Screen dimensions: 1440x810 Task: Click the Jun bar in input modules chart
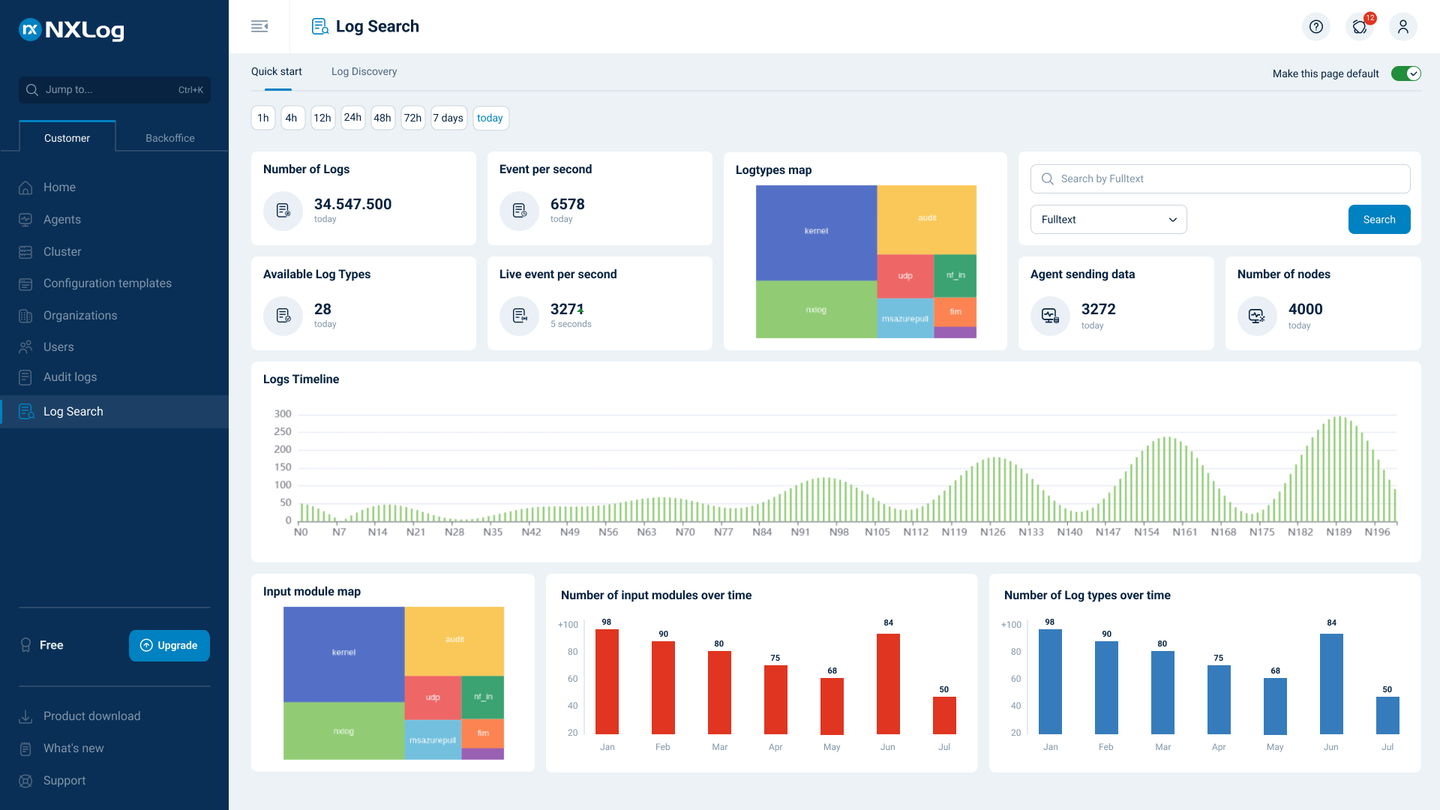(888, 684)
